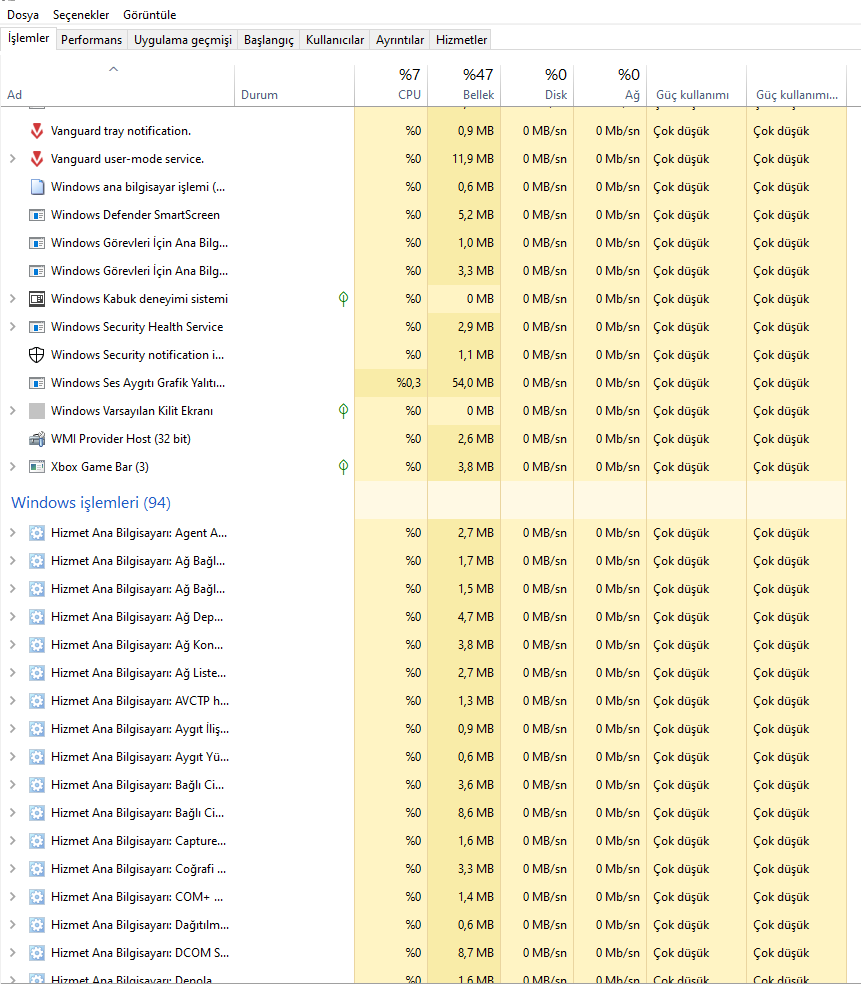Expand the Windows Security Health Service row
This screenshot has height=984, width=861.
[13, 327]
